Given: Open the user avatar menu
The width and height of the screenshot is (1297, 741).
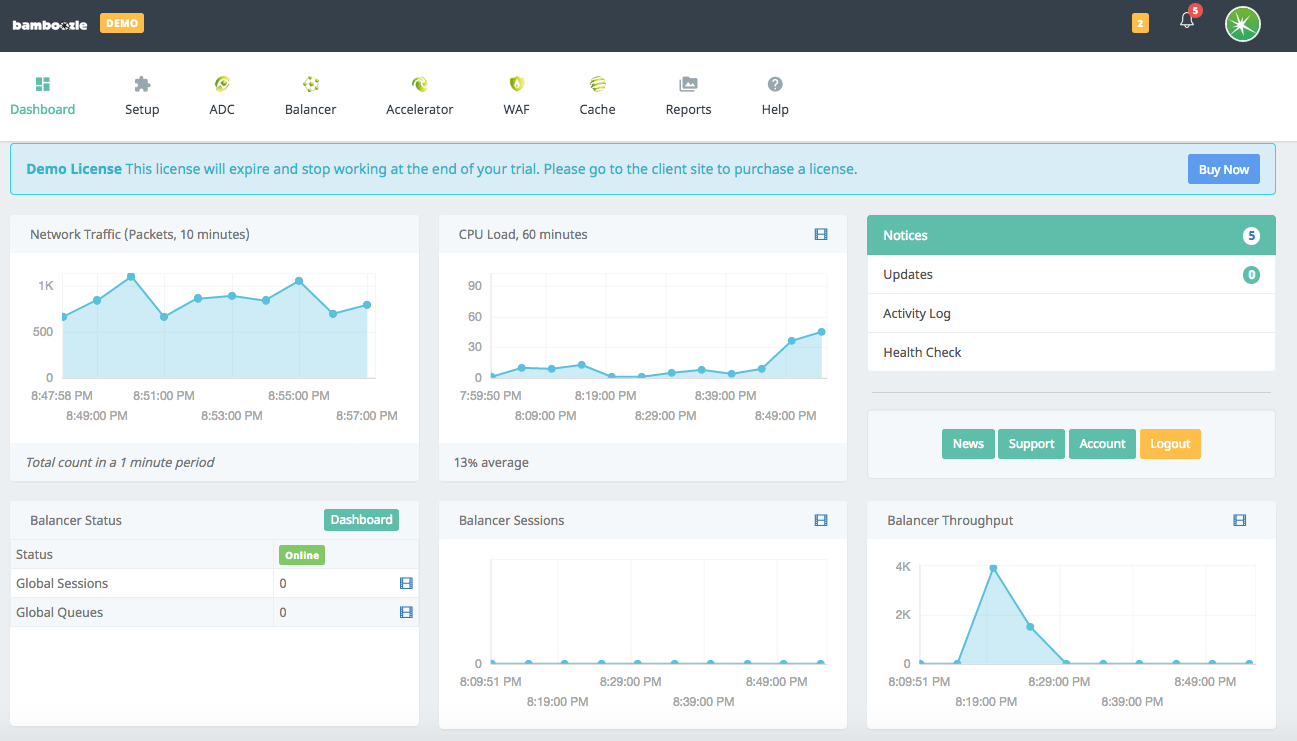Looking at the screenshot, I should 1242,24.
